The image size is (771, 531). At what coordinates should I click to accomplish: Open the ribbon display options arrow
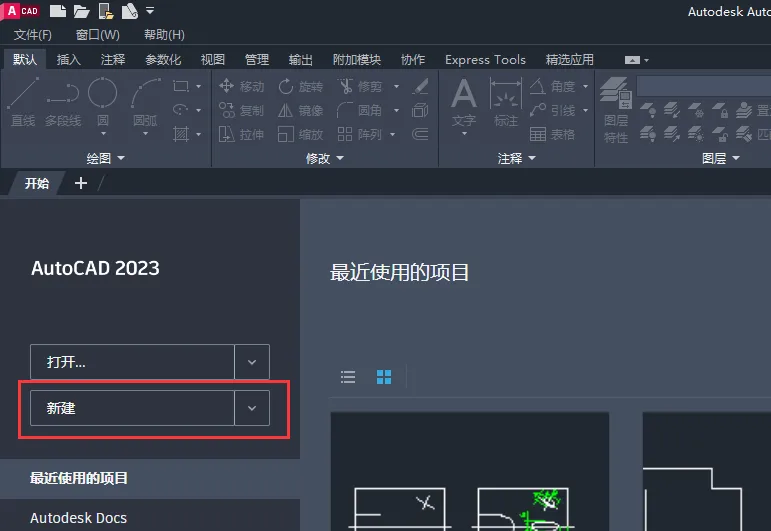(x=647, y=60)
